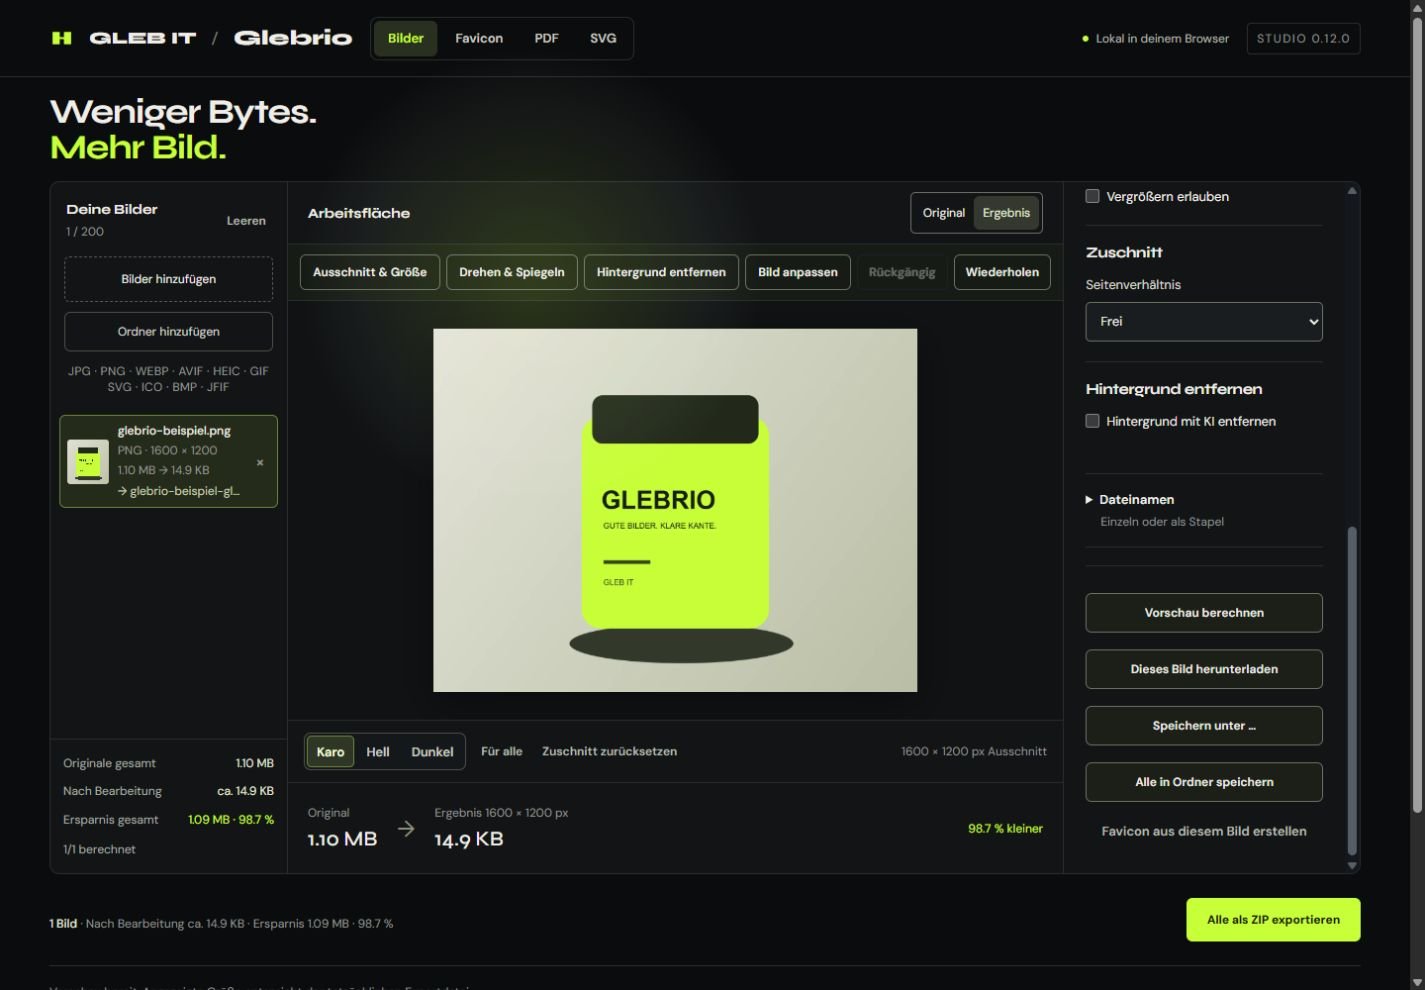Tick Hintergrund mit KI entfernen checkbox
This screenshot has width=1425, height=990.
pos(1092,421)
